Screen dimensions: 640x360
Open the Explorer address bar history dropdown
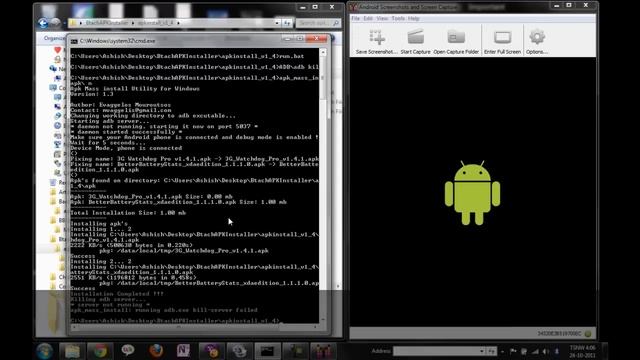[277, 23]
